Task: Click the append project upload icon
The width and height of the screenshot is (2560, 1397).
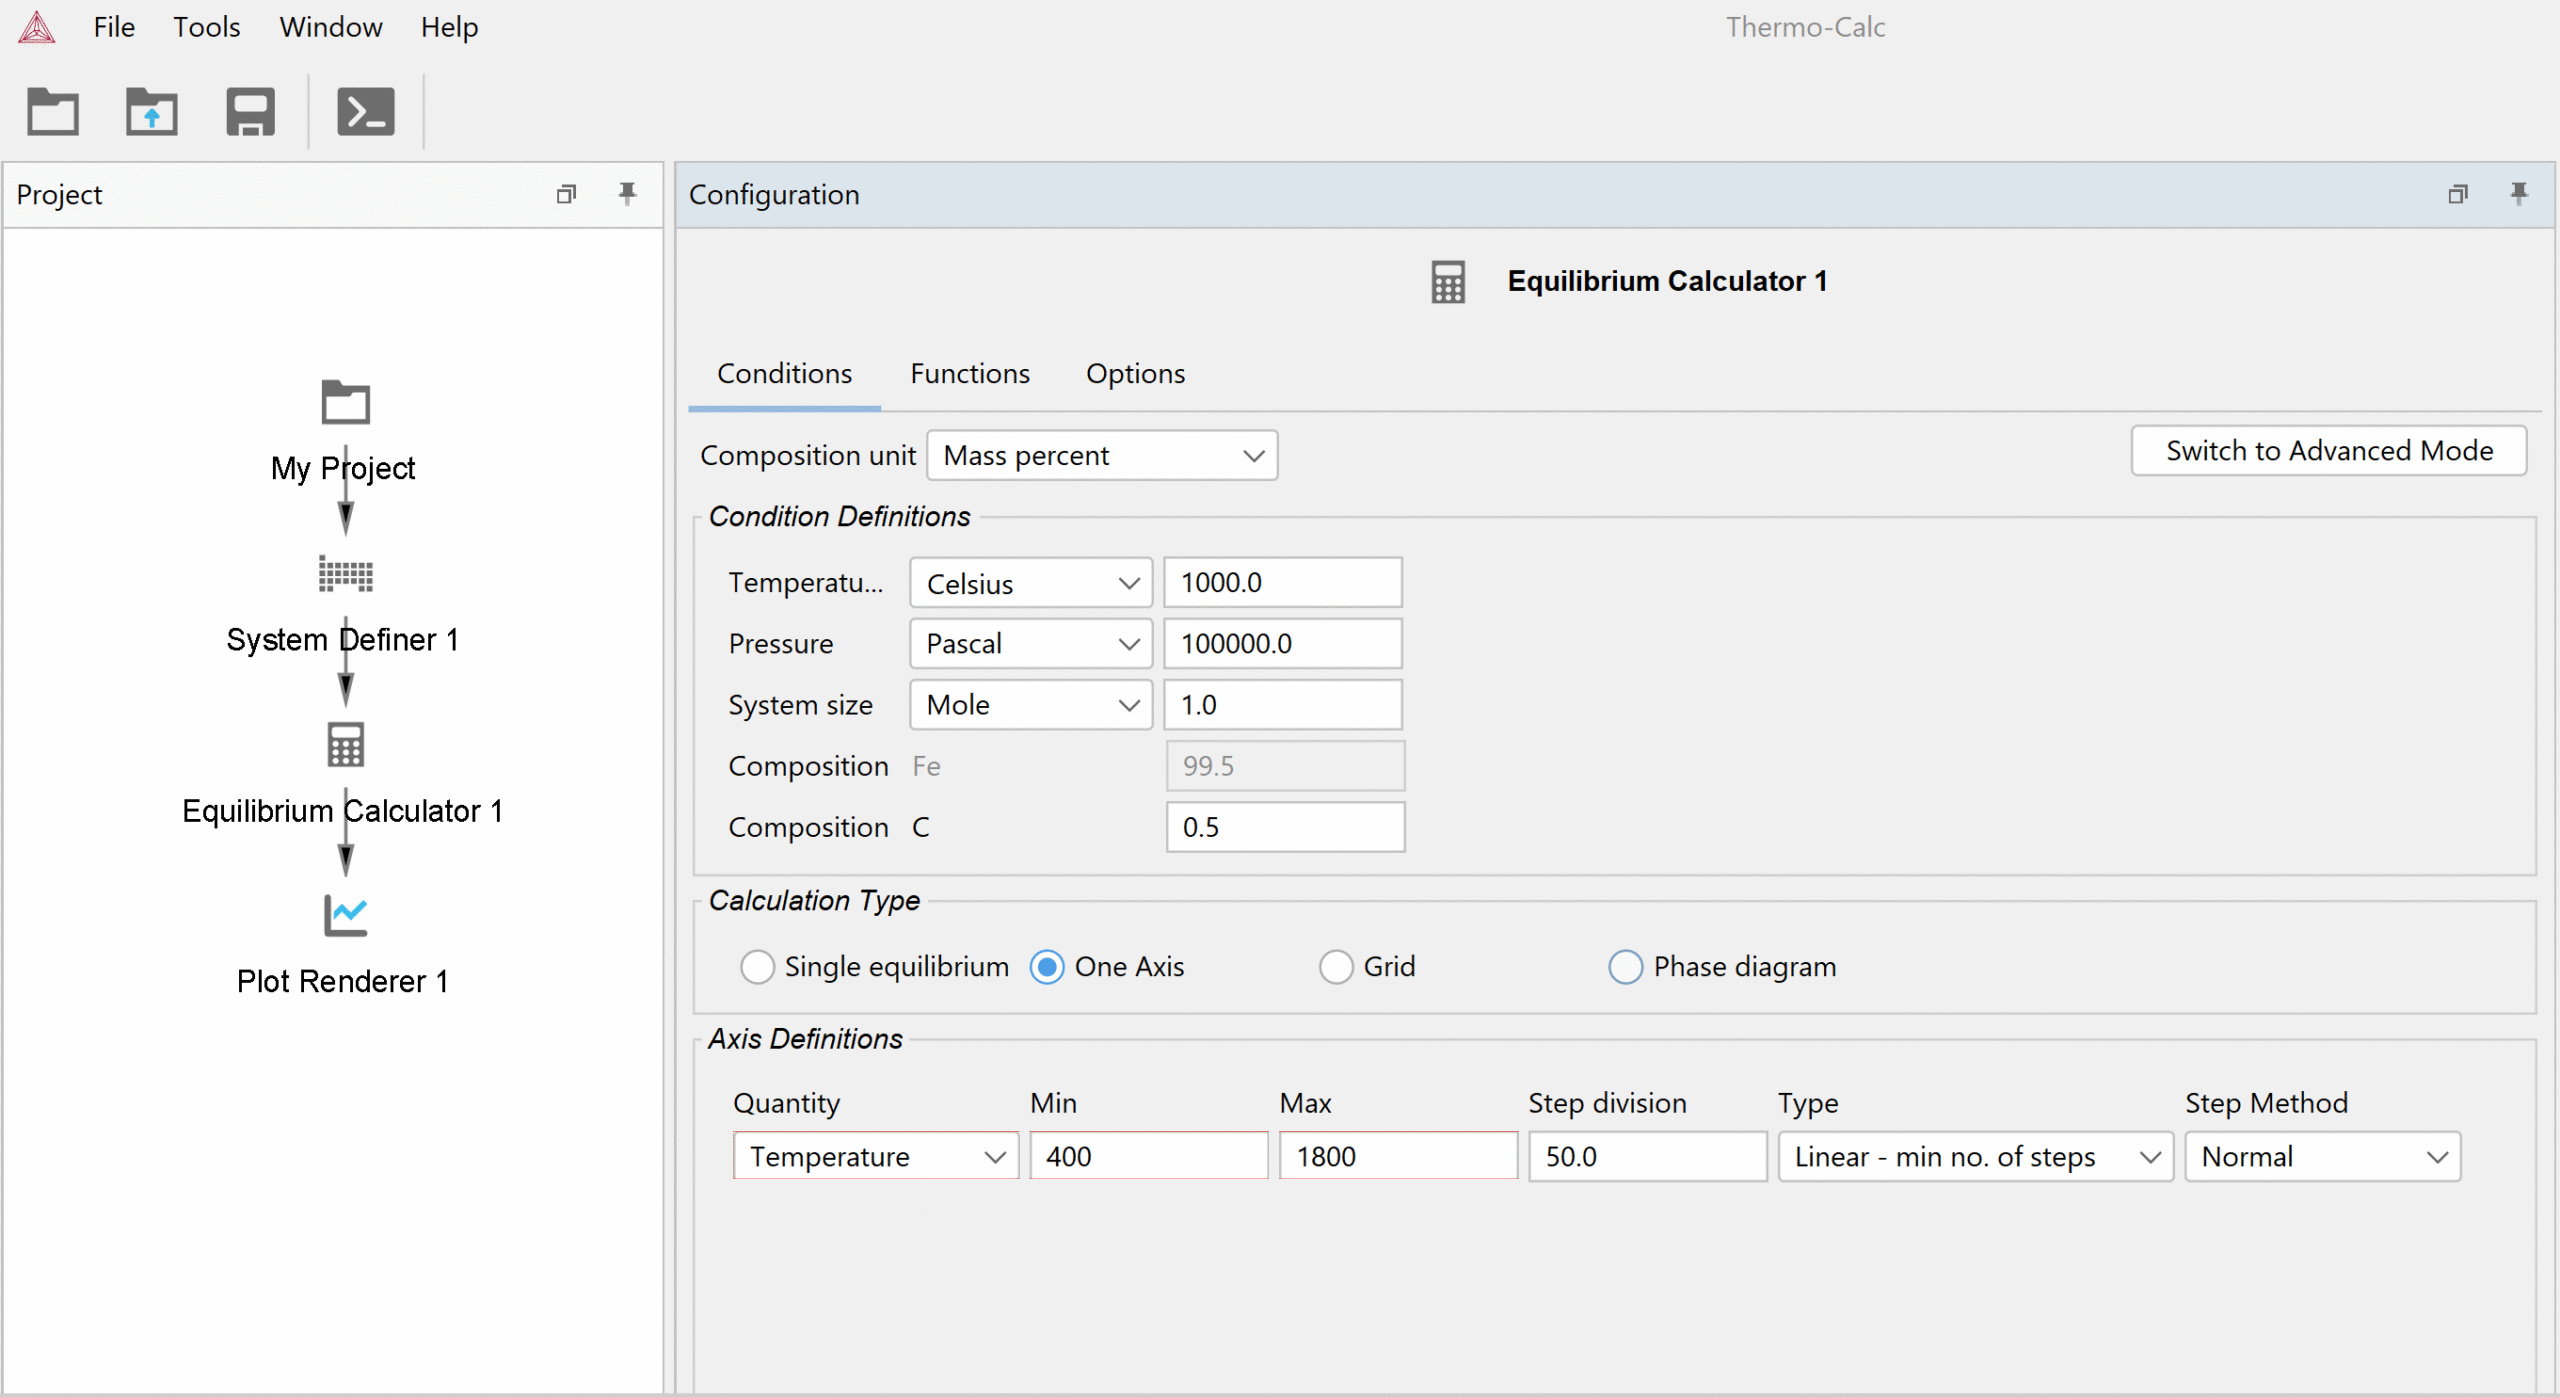Action: pyautogui.click(x=151, y=111)
